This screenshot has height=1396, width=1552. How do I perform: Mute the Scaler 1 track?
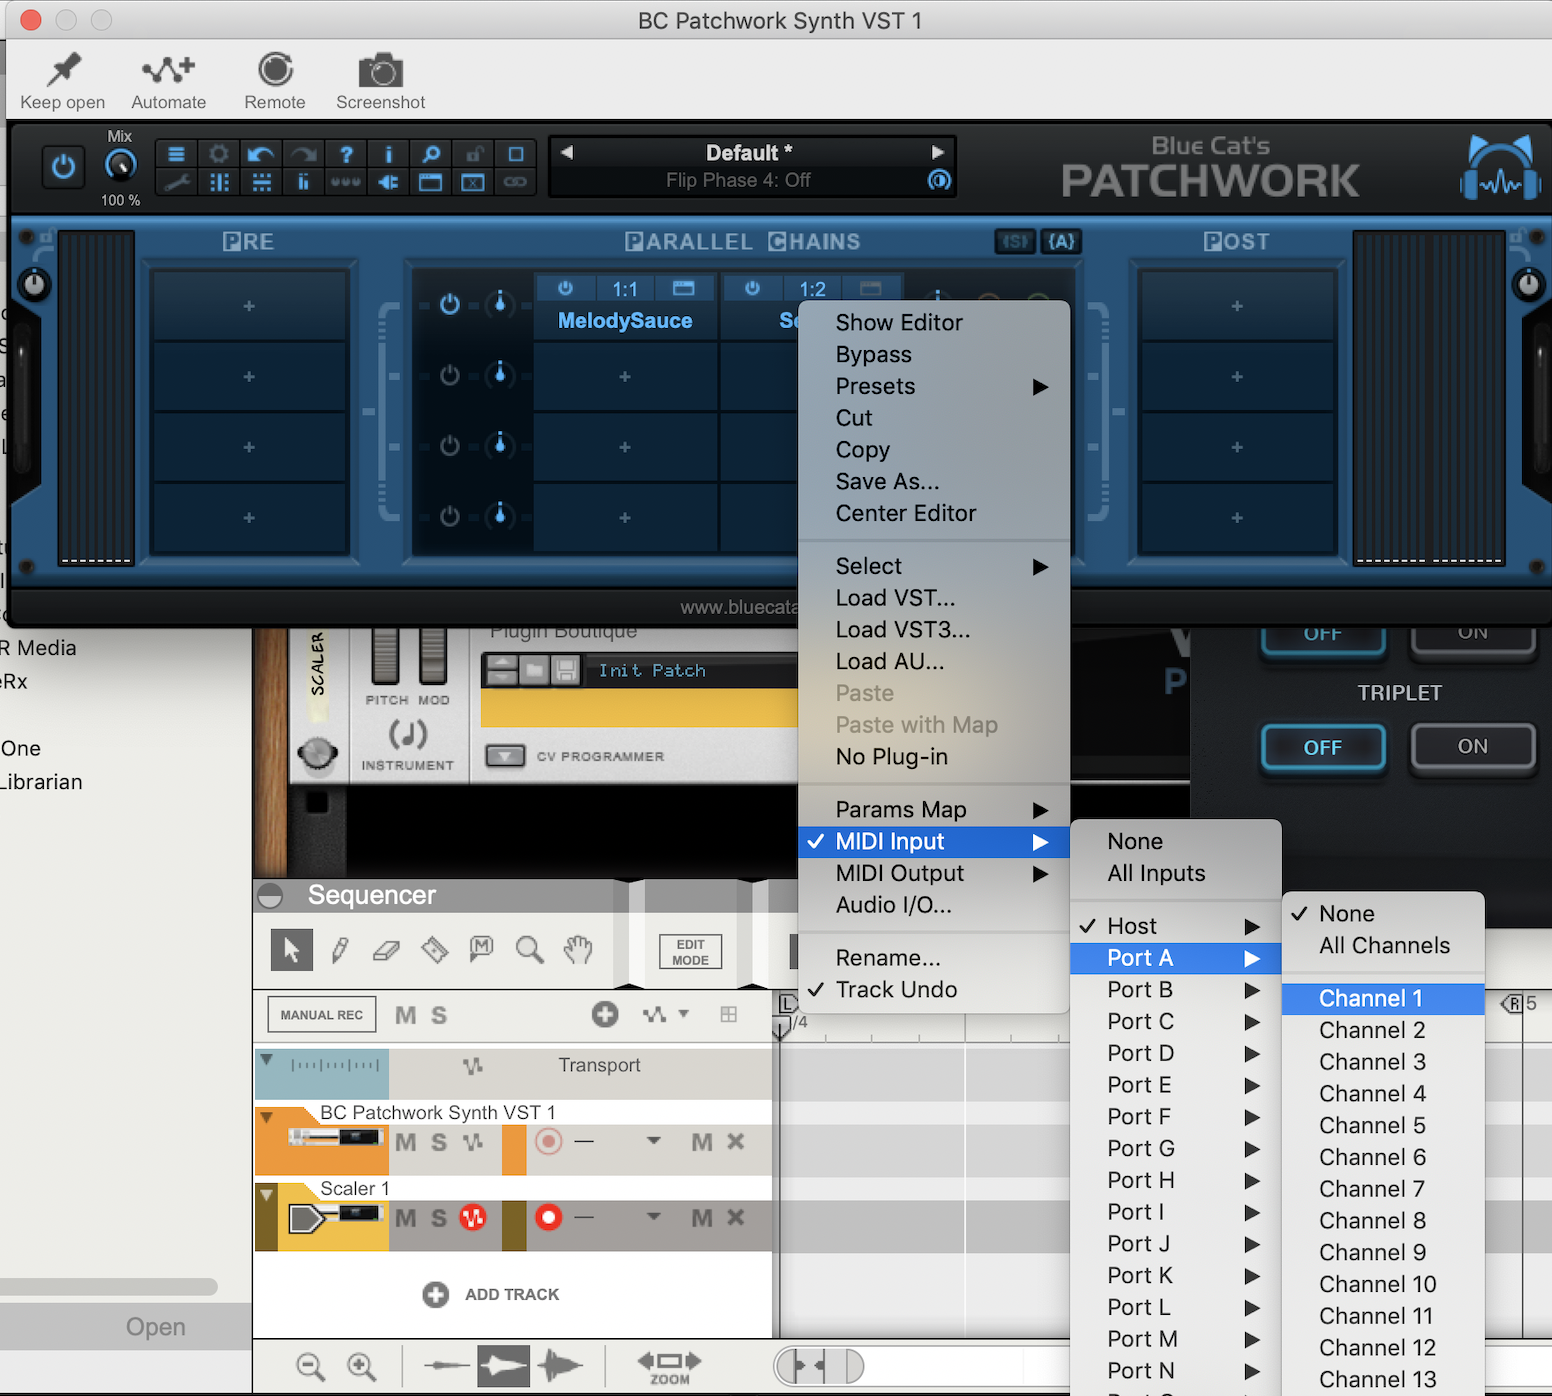pyautogui.click(x=405, y=1218)
